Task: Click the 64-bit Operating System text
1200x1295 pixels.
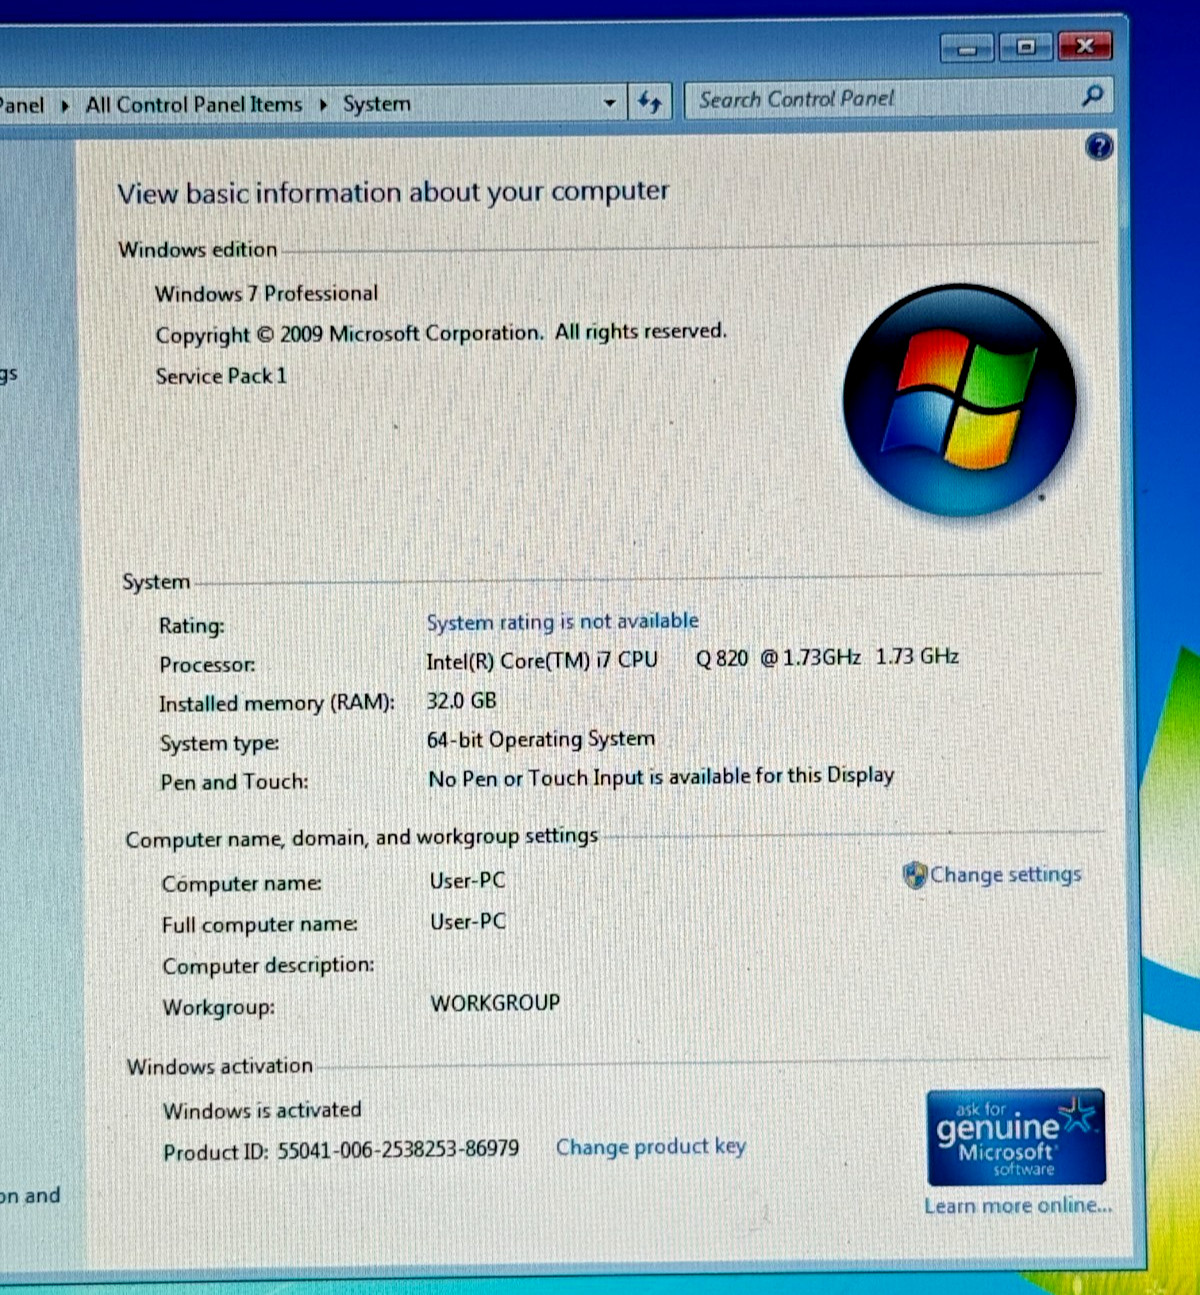Action: 541,739
